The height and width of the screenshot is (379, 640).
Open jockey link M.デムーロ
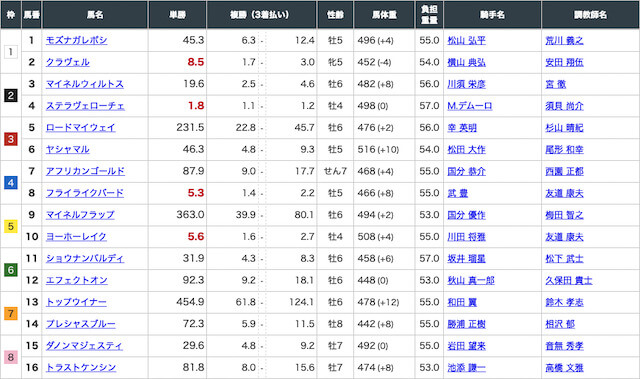click(469, 106)
